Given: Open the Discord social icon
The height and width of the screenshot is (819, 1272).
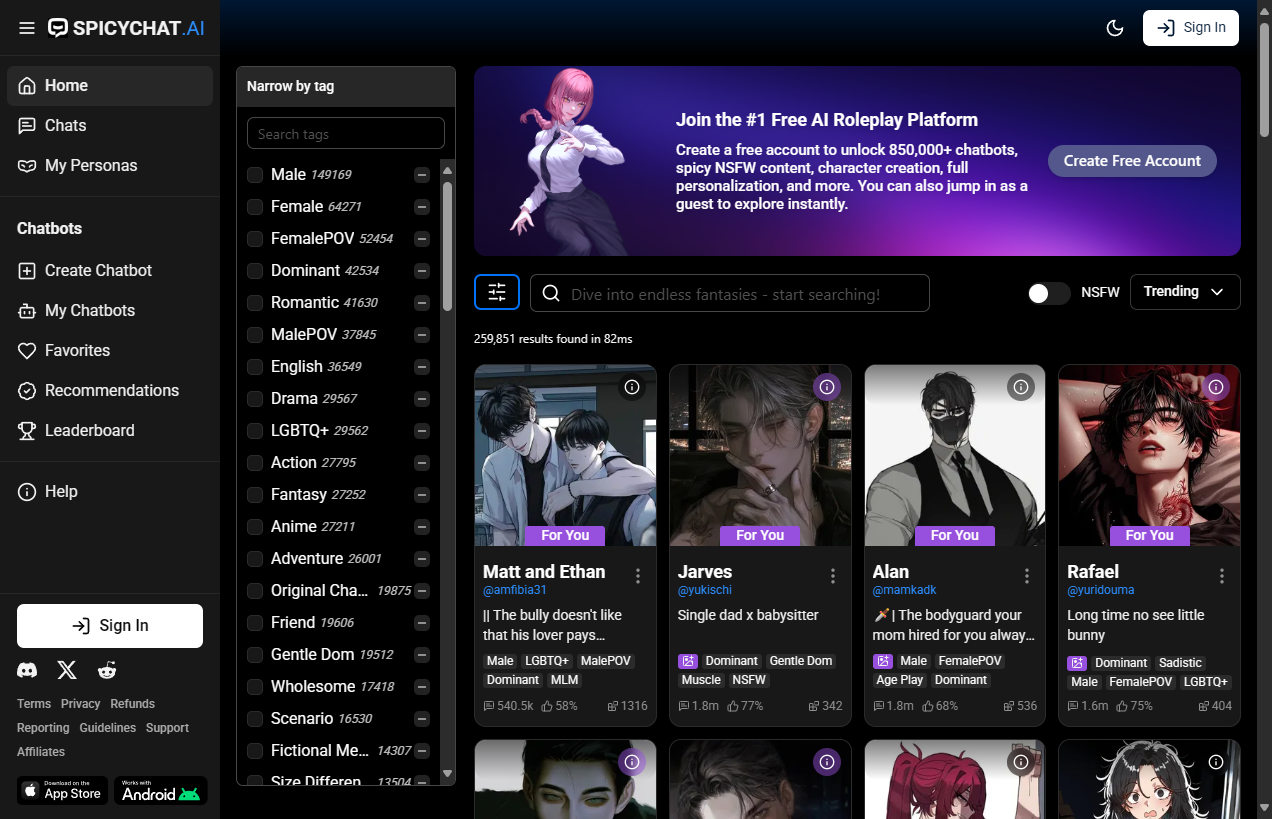Looking at the screenshot, I should click(x=28, y=670).
